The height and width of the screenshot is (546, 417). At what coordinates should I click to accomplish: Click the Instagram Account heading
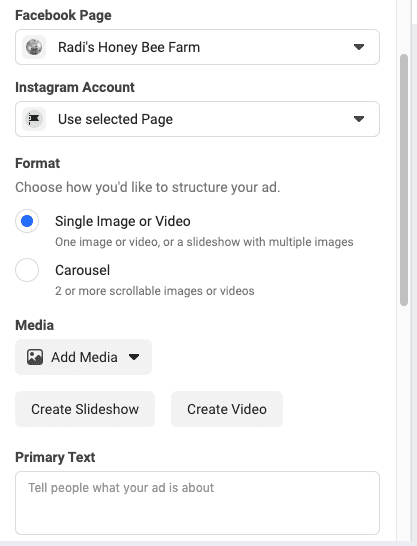pos(75,87)
